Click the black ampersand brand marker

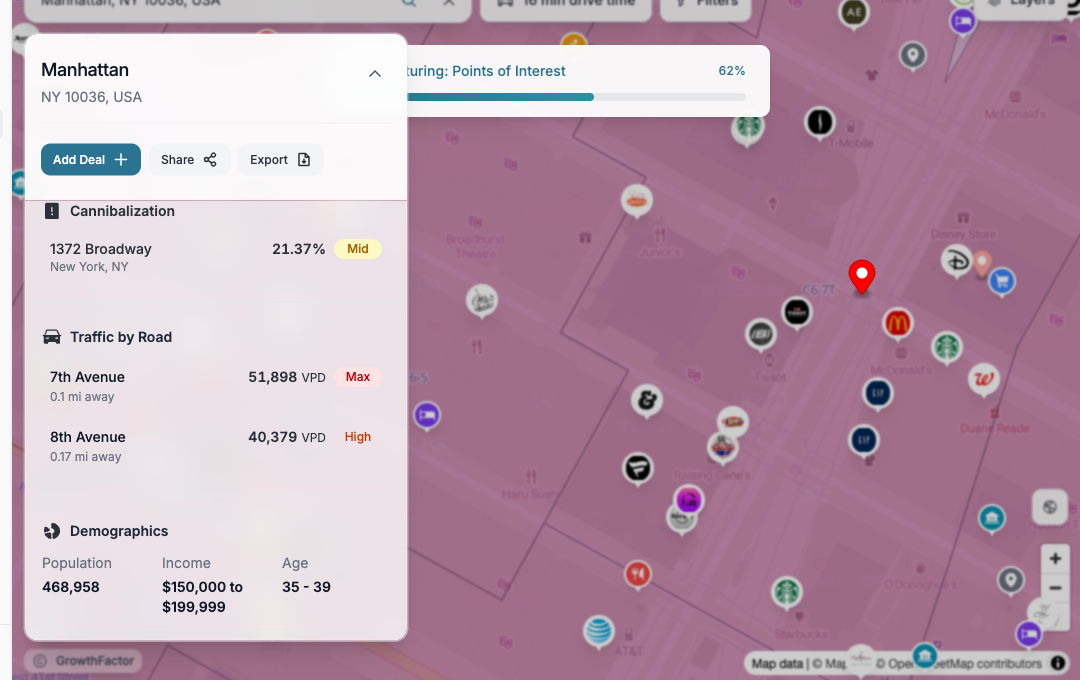[x=647, y=401]
